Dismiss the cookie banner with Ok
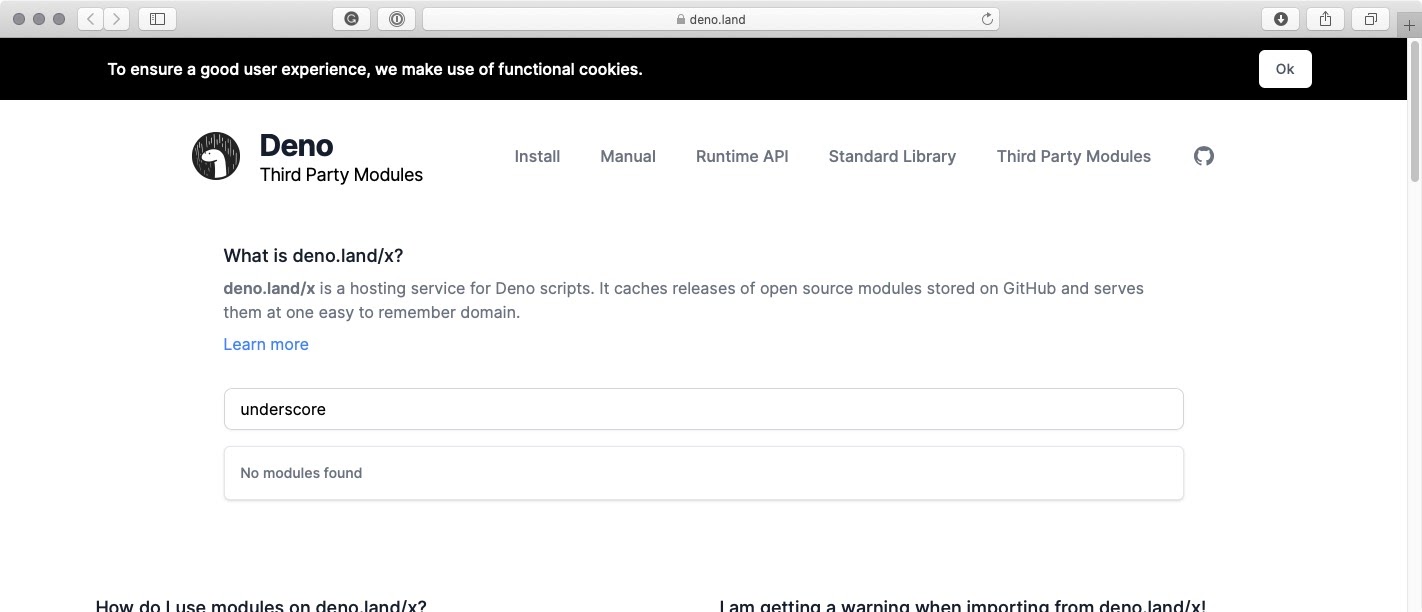This screenshot has height=612, width=1422. pos(1285,69)
